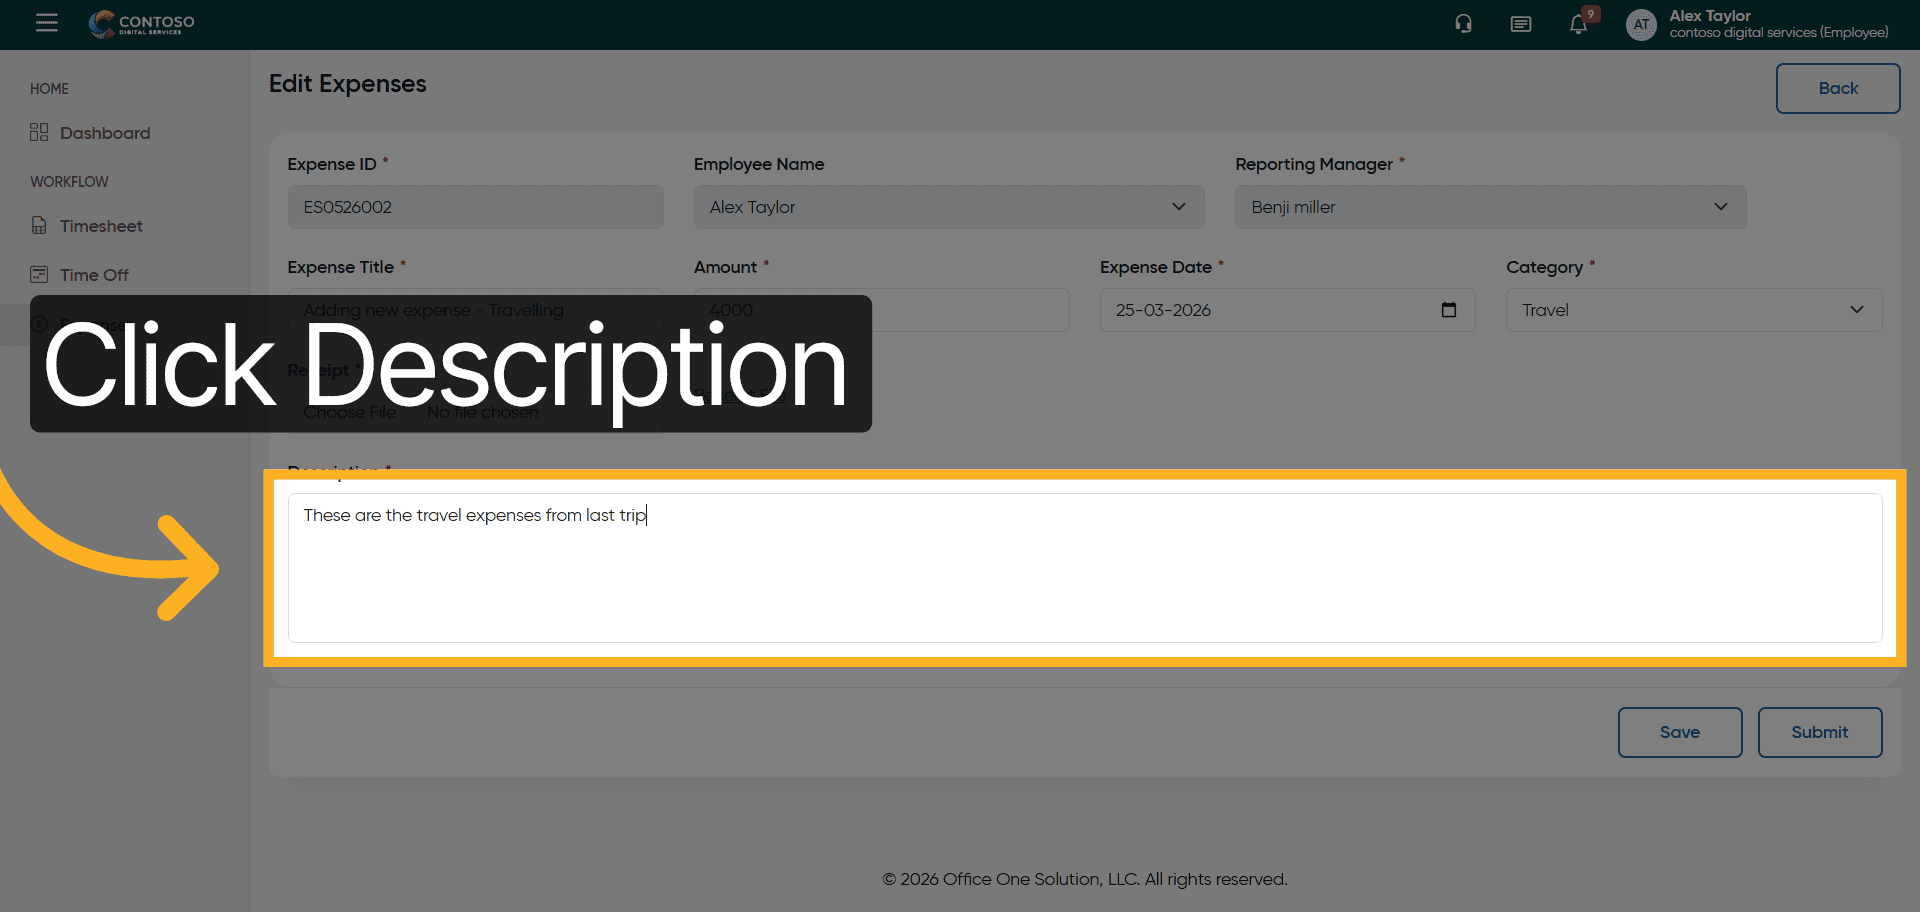Open the headset support icon
The width and height of the screenshot is (1920, 912).
point(1463,24)
